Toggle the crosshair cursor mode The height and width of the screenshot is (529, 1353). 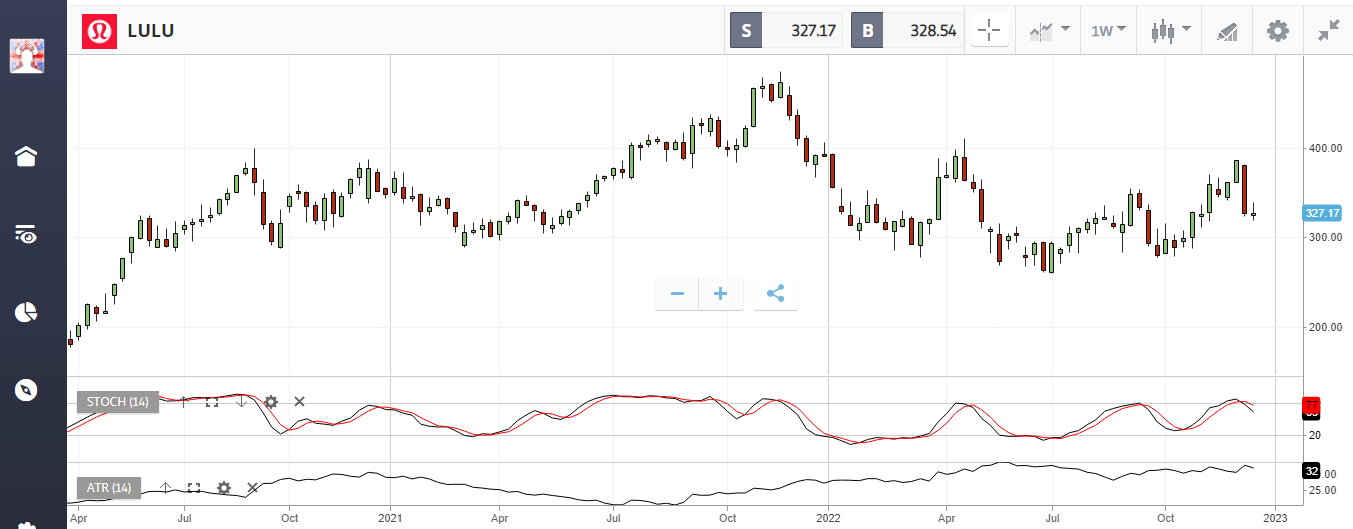(x=989, y=31)
